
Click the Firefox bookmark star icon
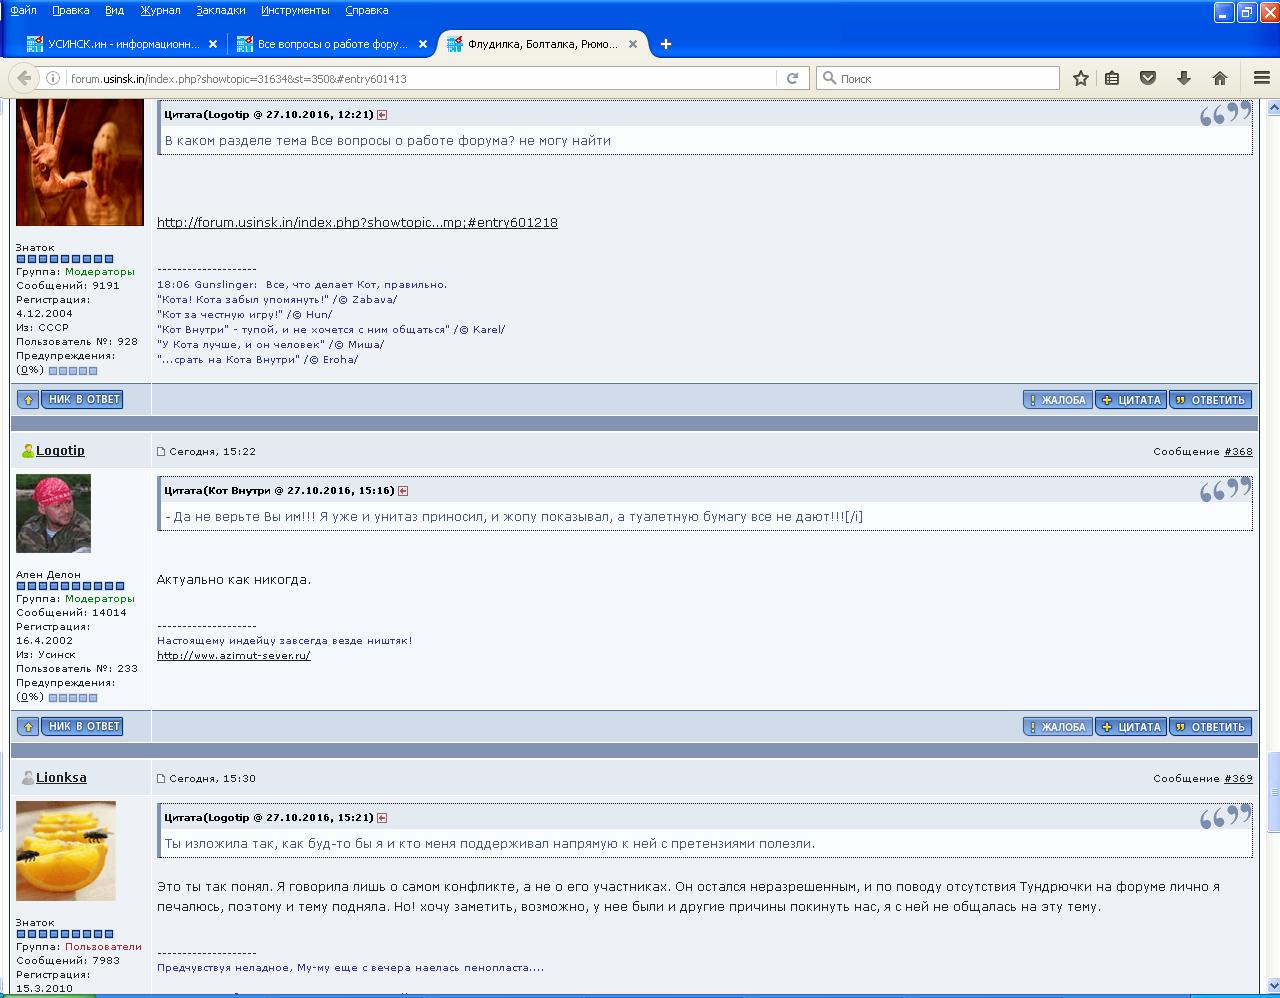click(1080, 78)
